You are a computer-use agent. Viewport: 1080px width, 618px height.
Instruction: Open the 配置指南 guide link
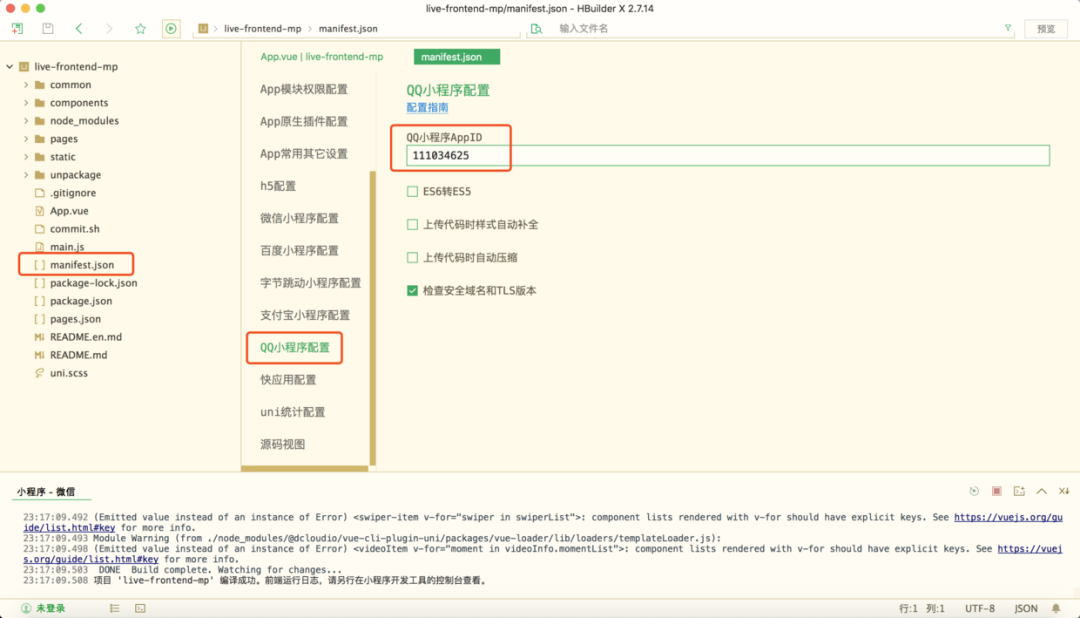point(427,107)
